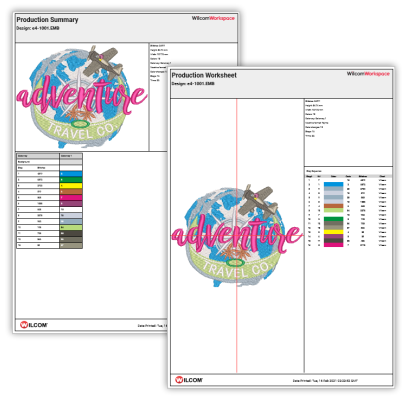Click the Date Printed text on worksheet footer

click(x=325, y=380)
